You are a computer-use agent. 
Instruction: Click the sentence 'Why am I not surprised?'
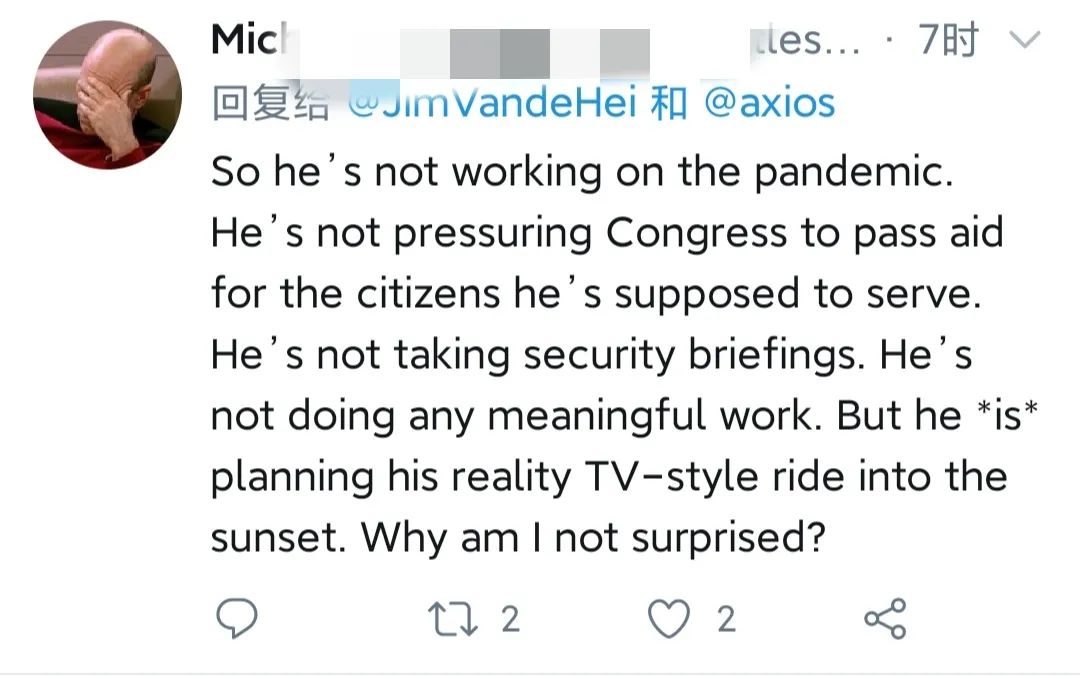coord(593,537)
